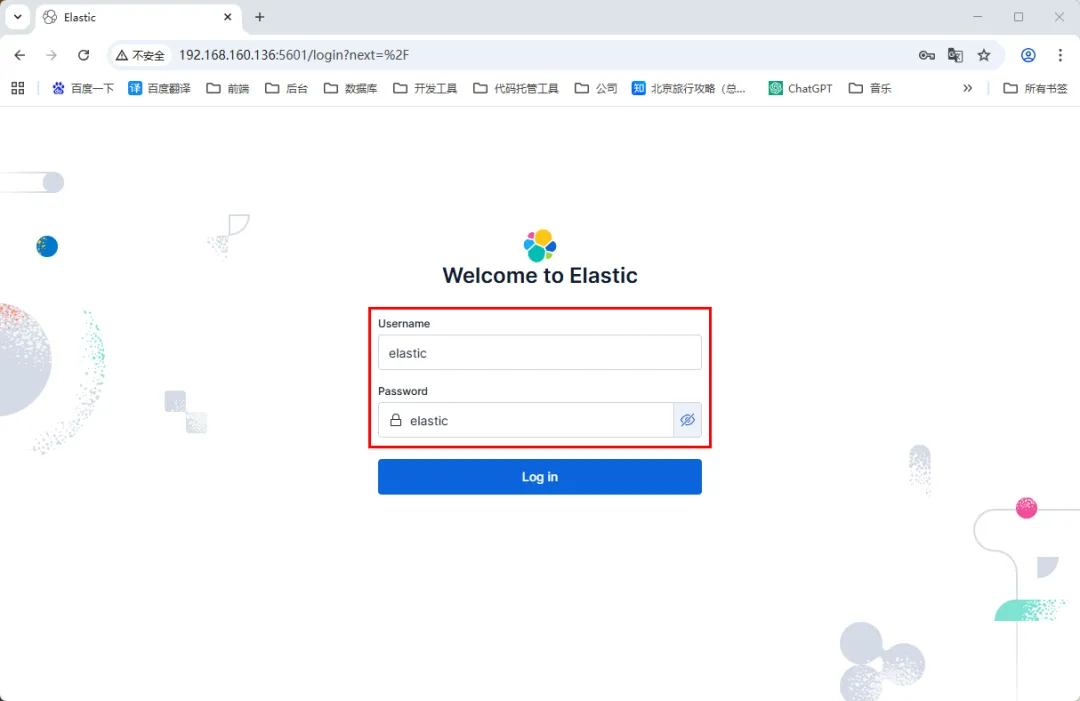Open the 公司 bookmark folder
This screenshot has height=701, width=1080.
tap(596, 88)
